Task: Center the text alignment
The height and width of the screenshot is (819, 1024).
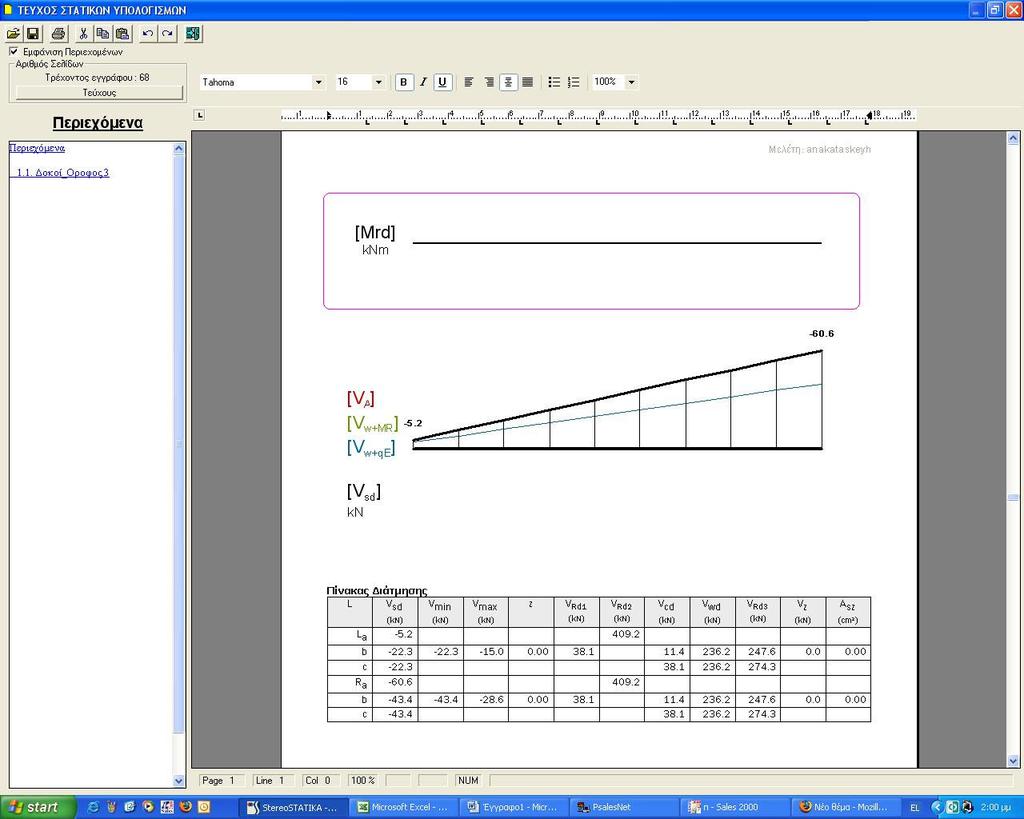Action: [508, 82]
